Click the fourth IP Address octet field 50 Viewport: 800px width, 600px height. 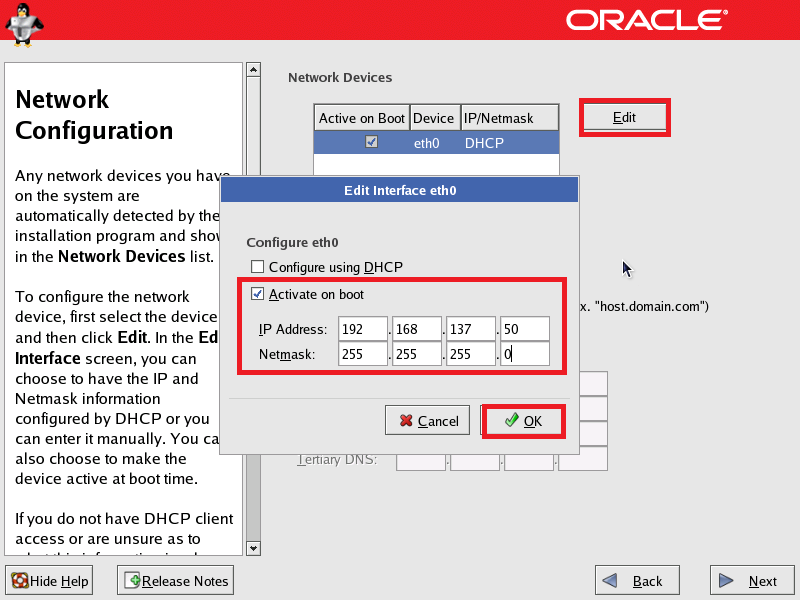[525, 329]
